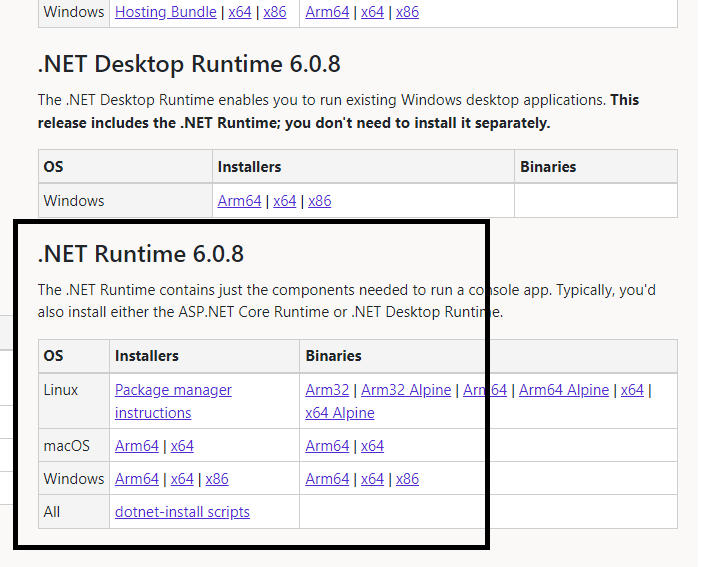Download Arm64 binary in top Windows row
The height and width of the screenshot is (567, 717).
327,12
